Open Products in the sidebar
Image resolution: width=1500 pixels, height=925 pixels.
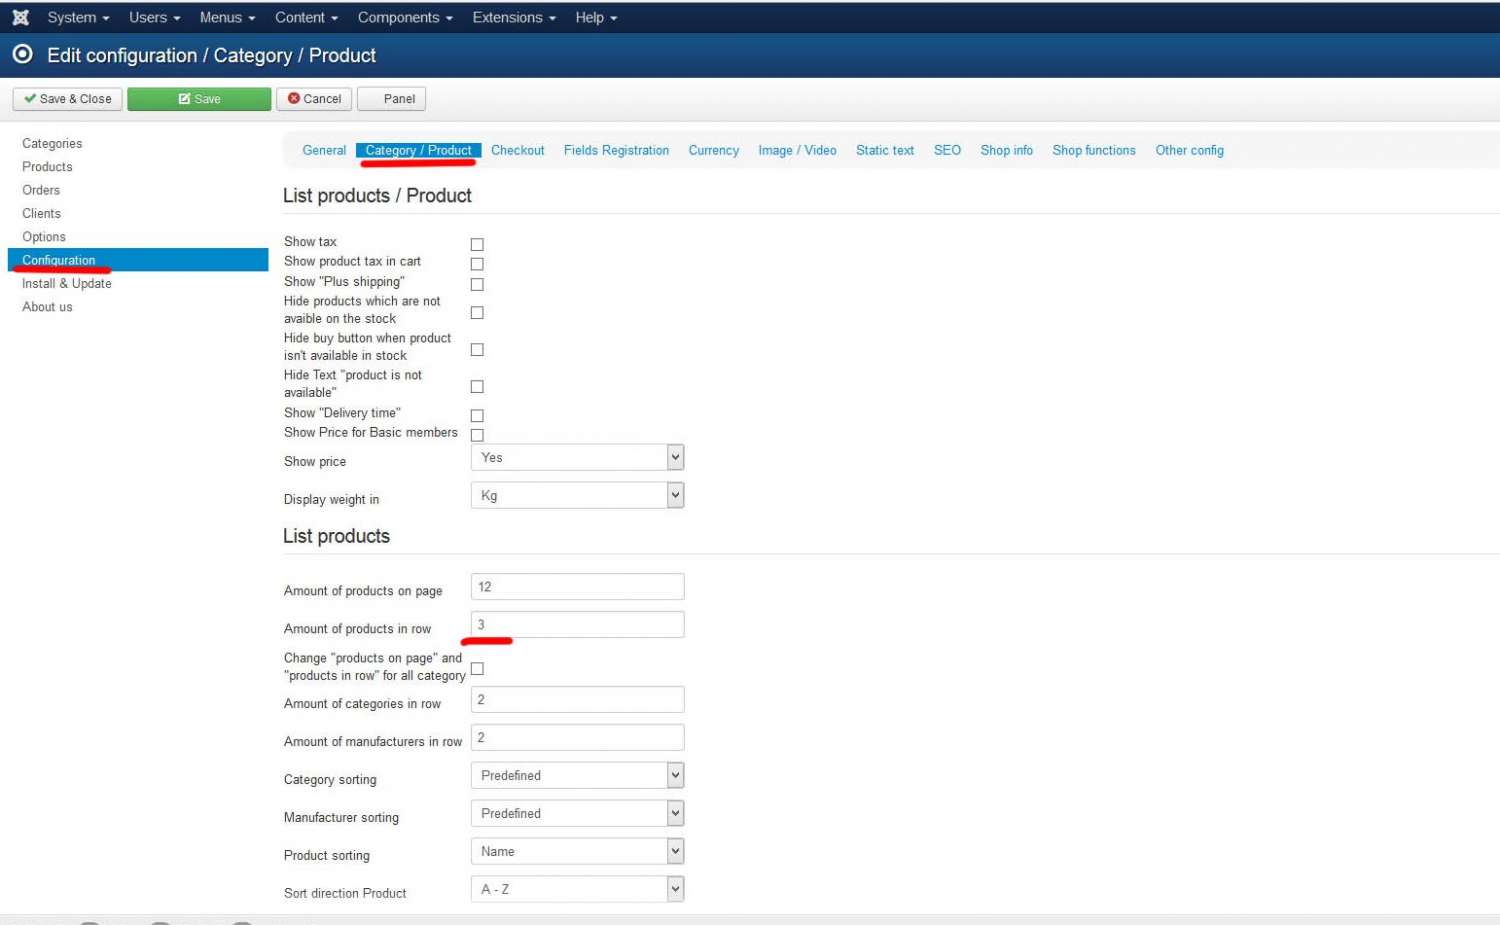tap(47, 167)
